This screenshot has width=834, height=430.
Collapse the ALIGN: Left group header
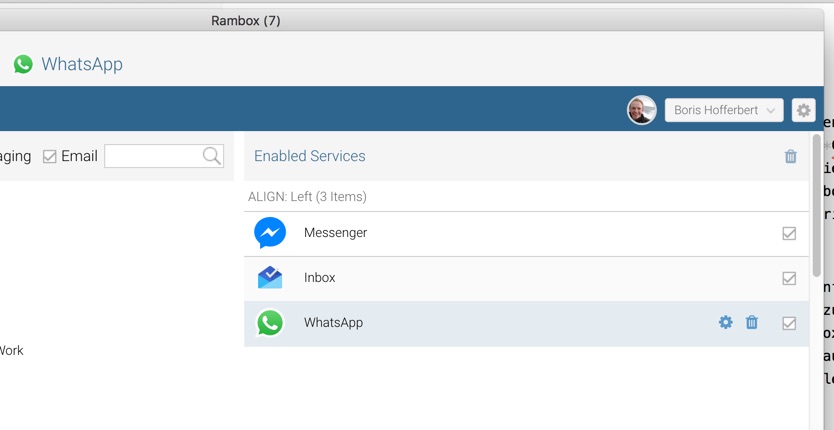click(x=307, y=197)
